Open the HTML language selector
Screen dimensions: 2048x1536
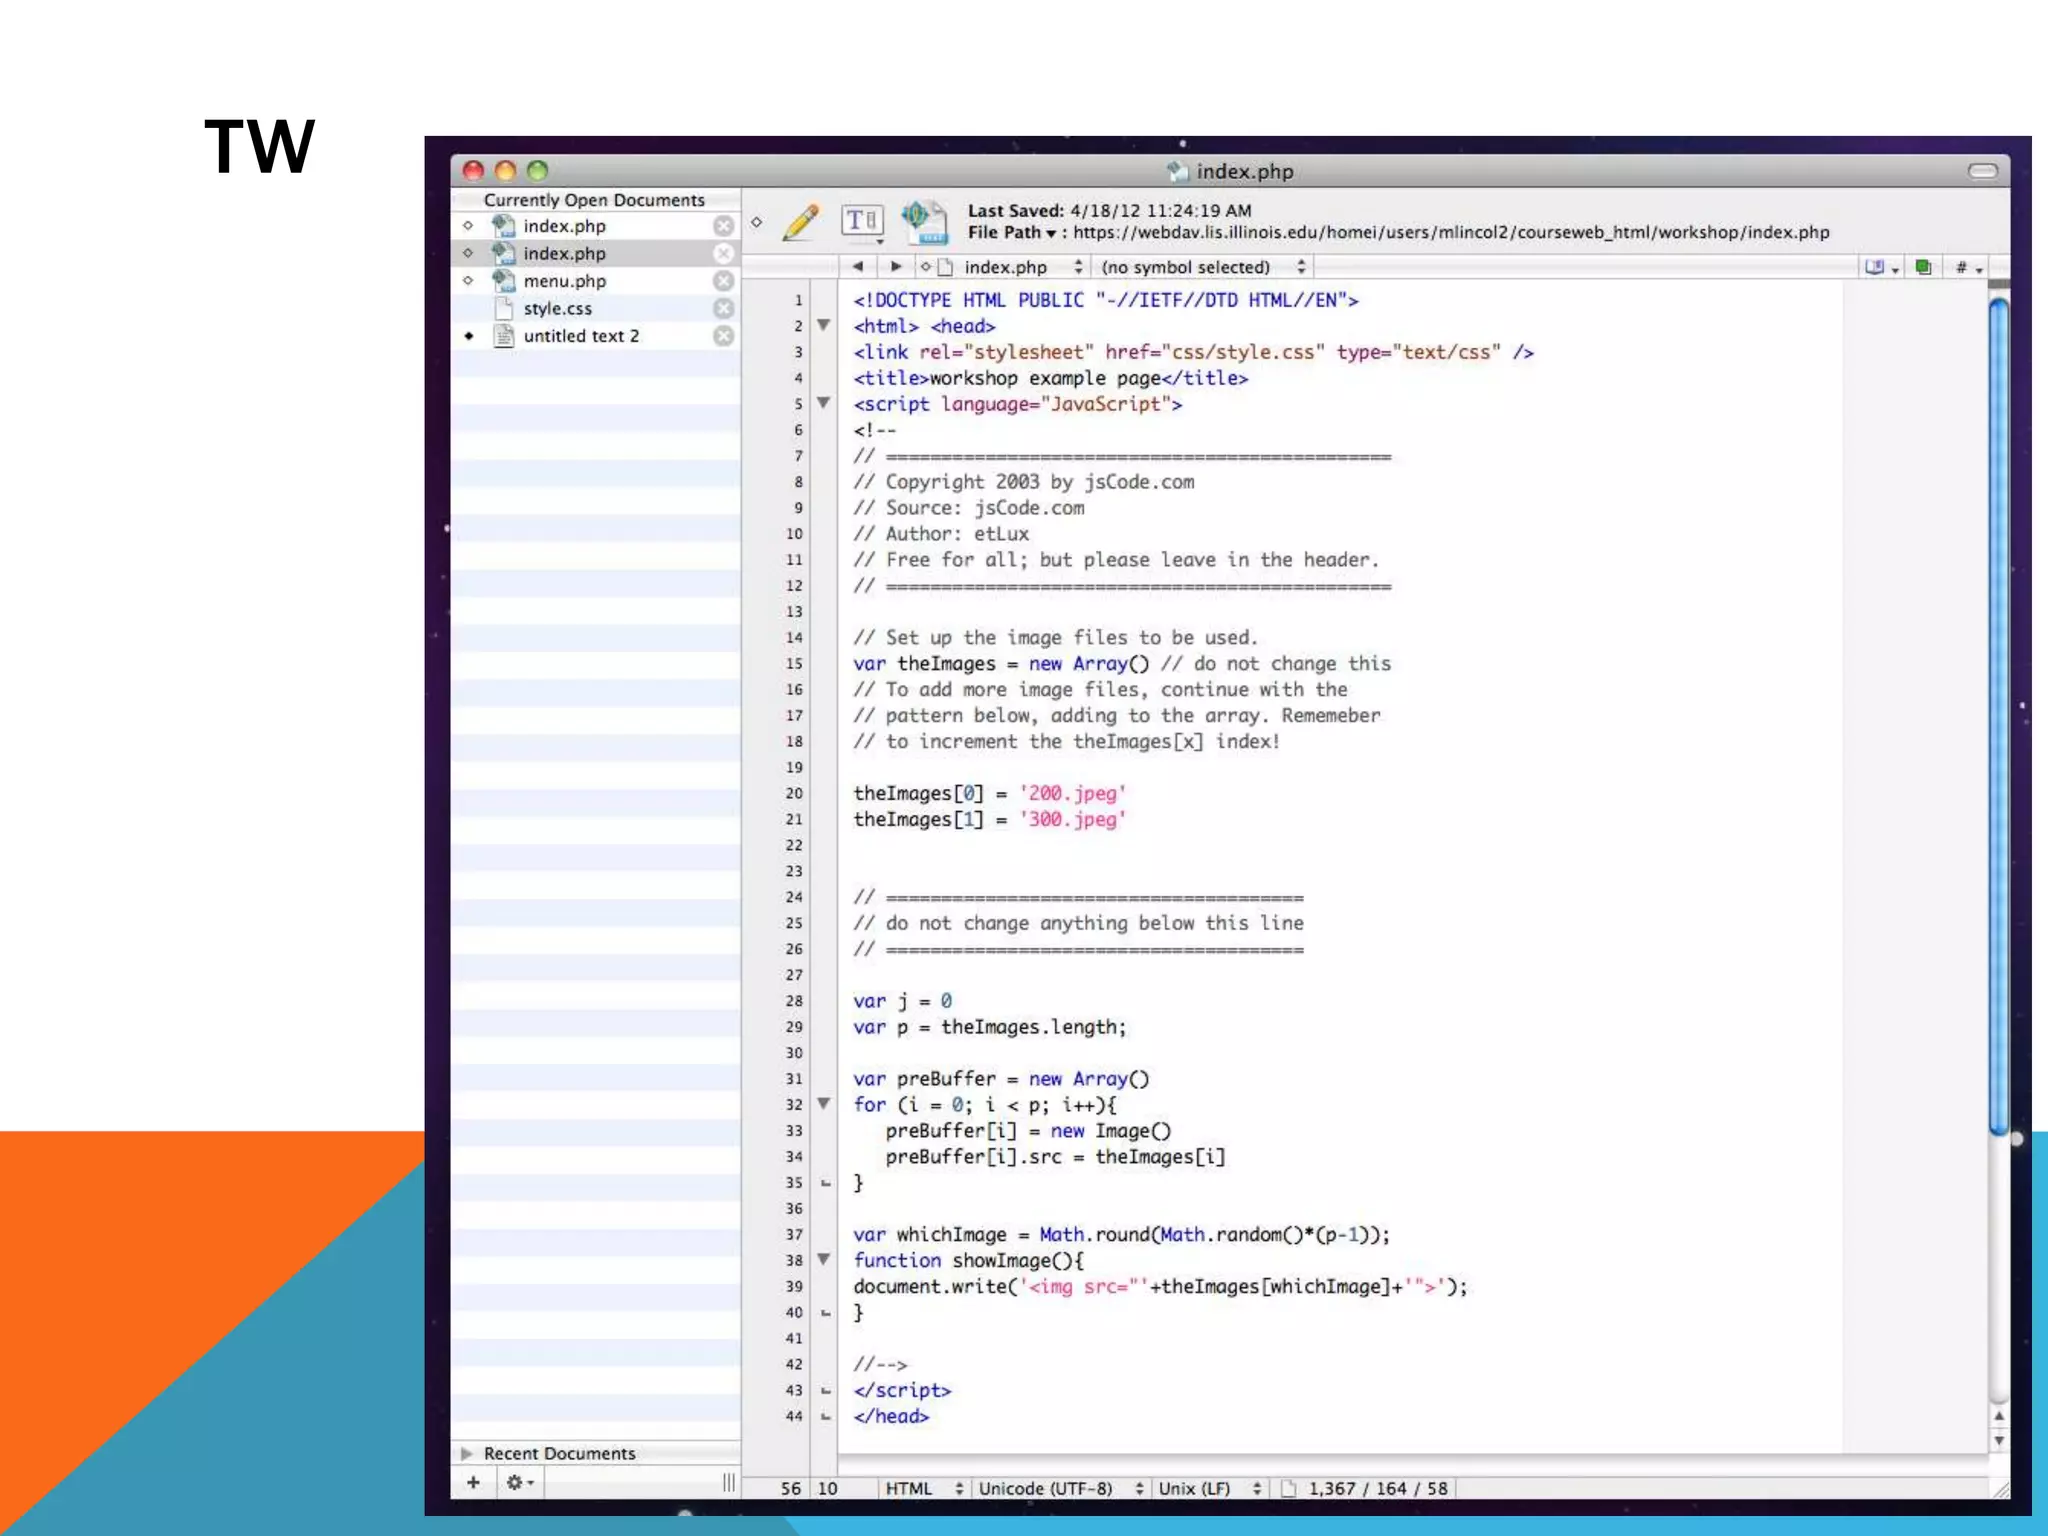click(922, 1488)
